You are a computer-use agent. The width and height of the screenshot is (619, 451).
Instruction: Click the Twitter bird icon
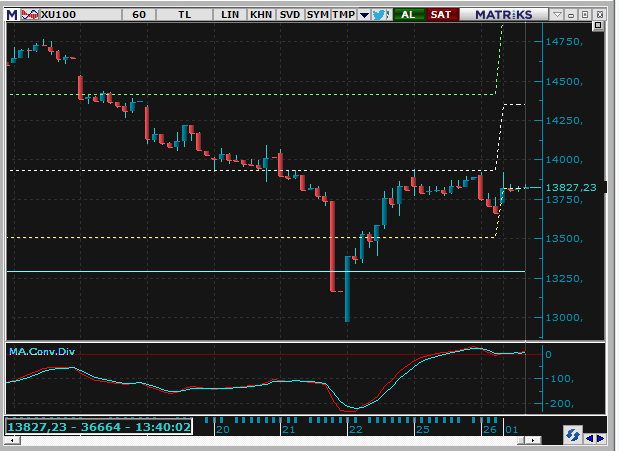pos(381,15)
